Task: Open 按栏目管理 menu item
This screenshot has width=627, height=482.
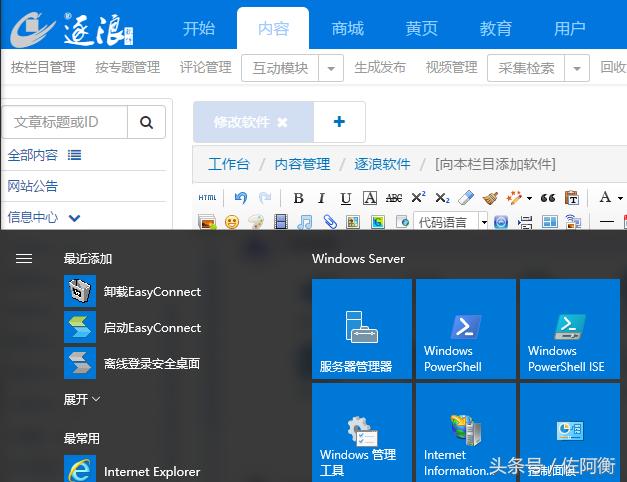Action: (43, 67)
